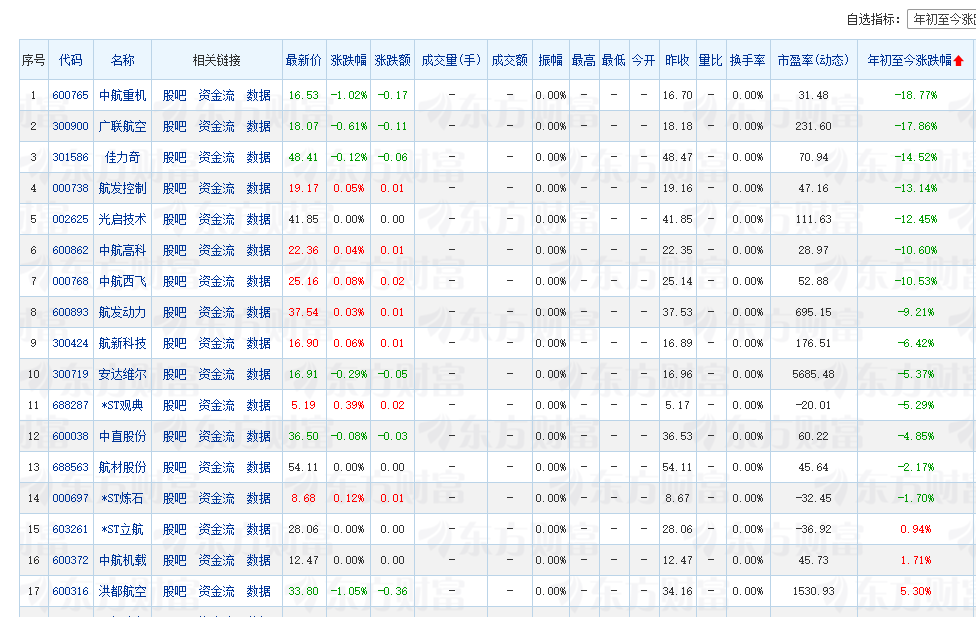Open 中航西飞 stock name link
976x617 pixels.
coord(123,281)
